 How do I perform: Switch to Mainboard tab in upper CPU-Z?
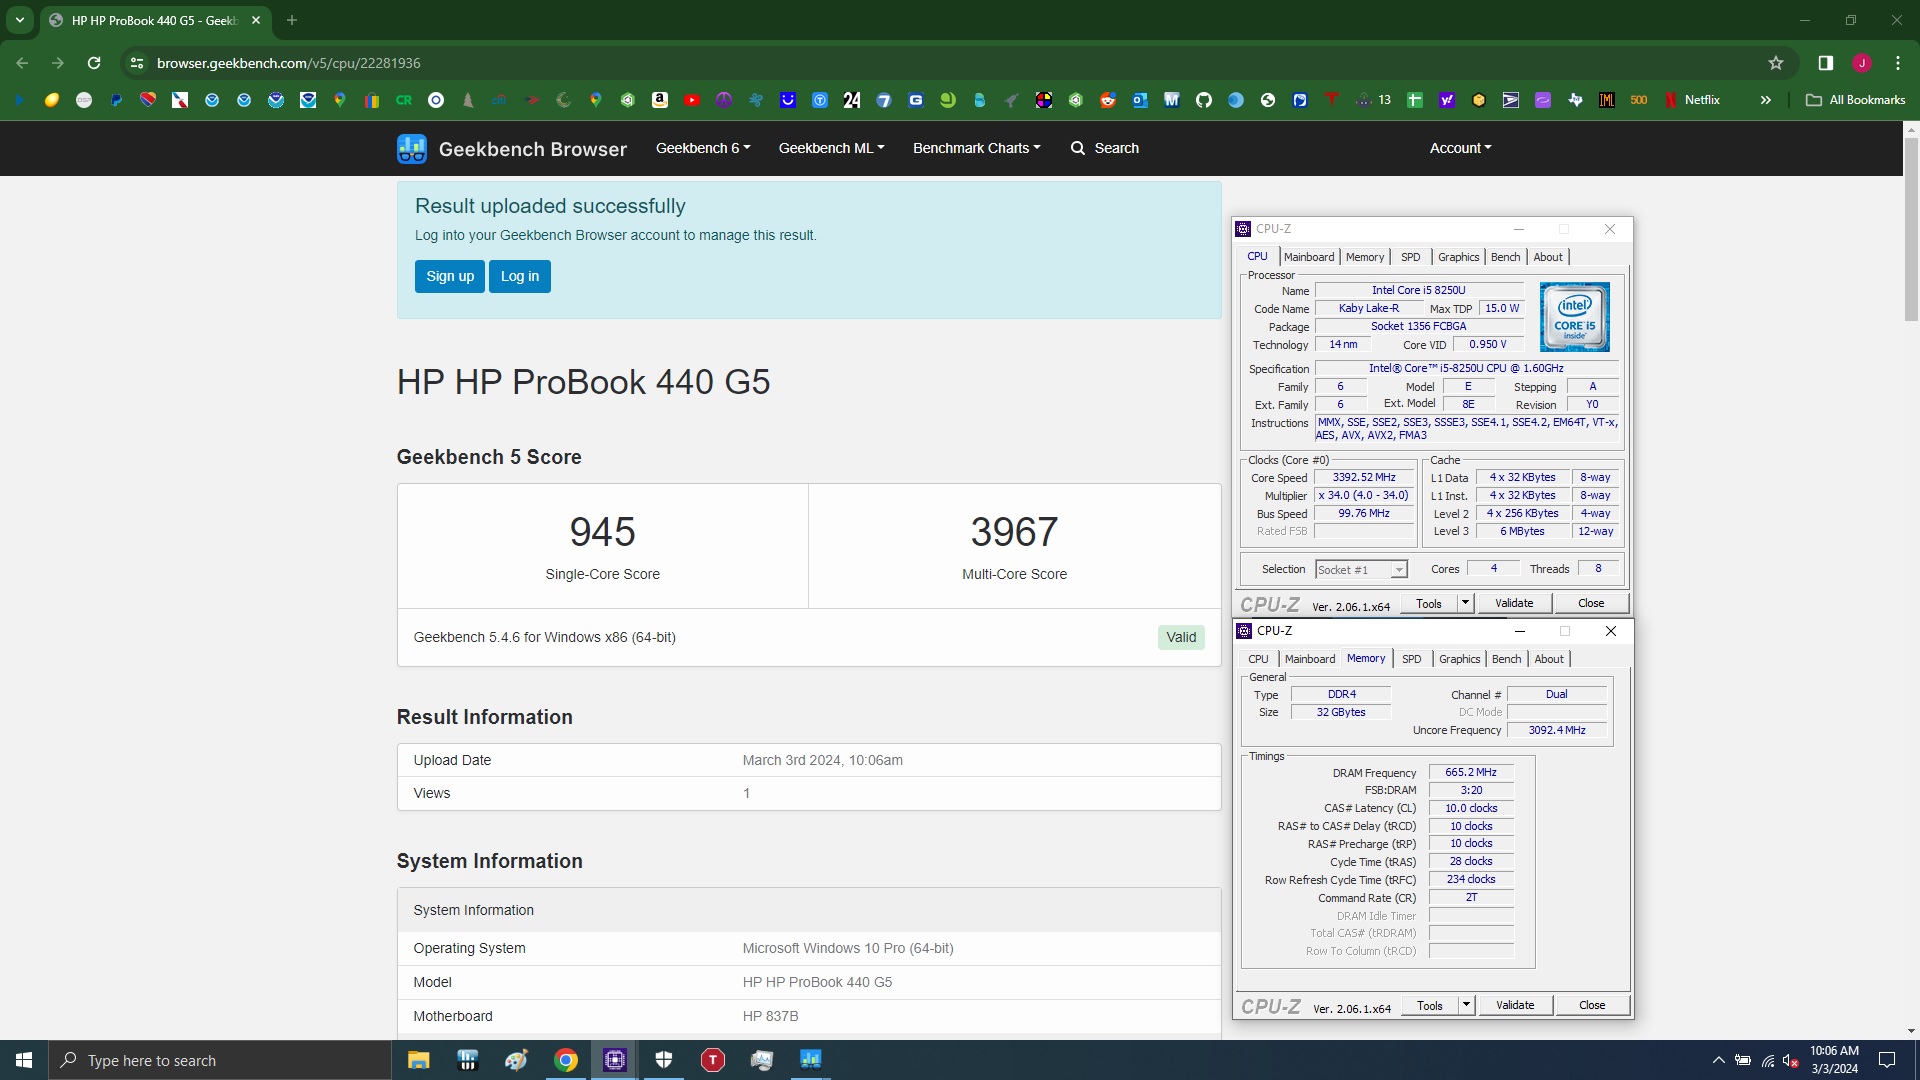1309,257
